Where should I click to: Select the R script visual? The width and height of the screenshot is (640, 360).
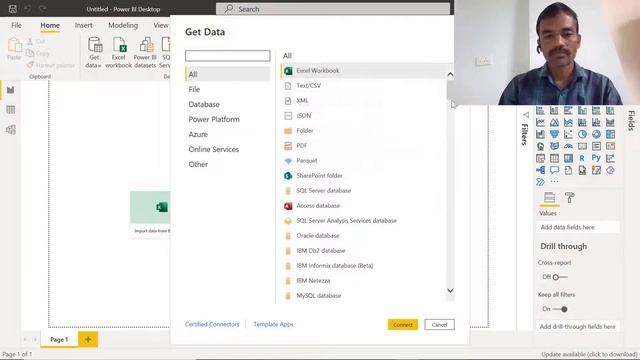[x=582, y=158]
